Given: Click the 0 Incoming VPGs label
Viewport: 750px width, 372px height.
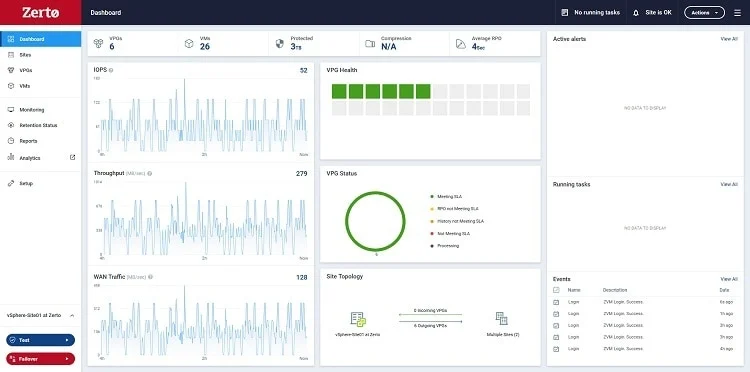Looking at the screenshot, I should [x=430, y=310].
